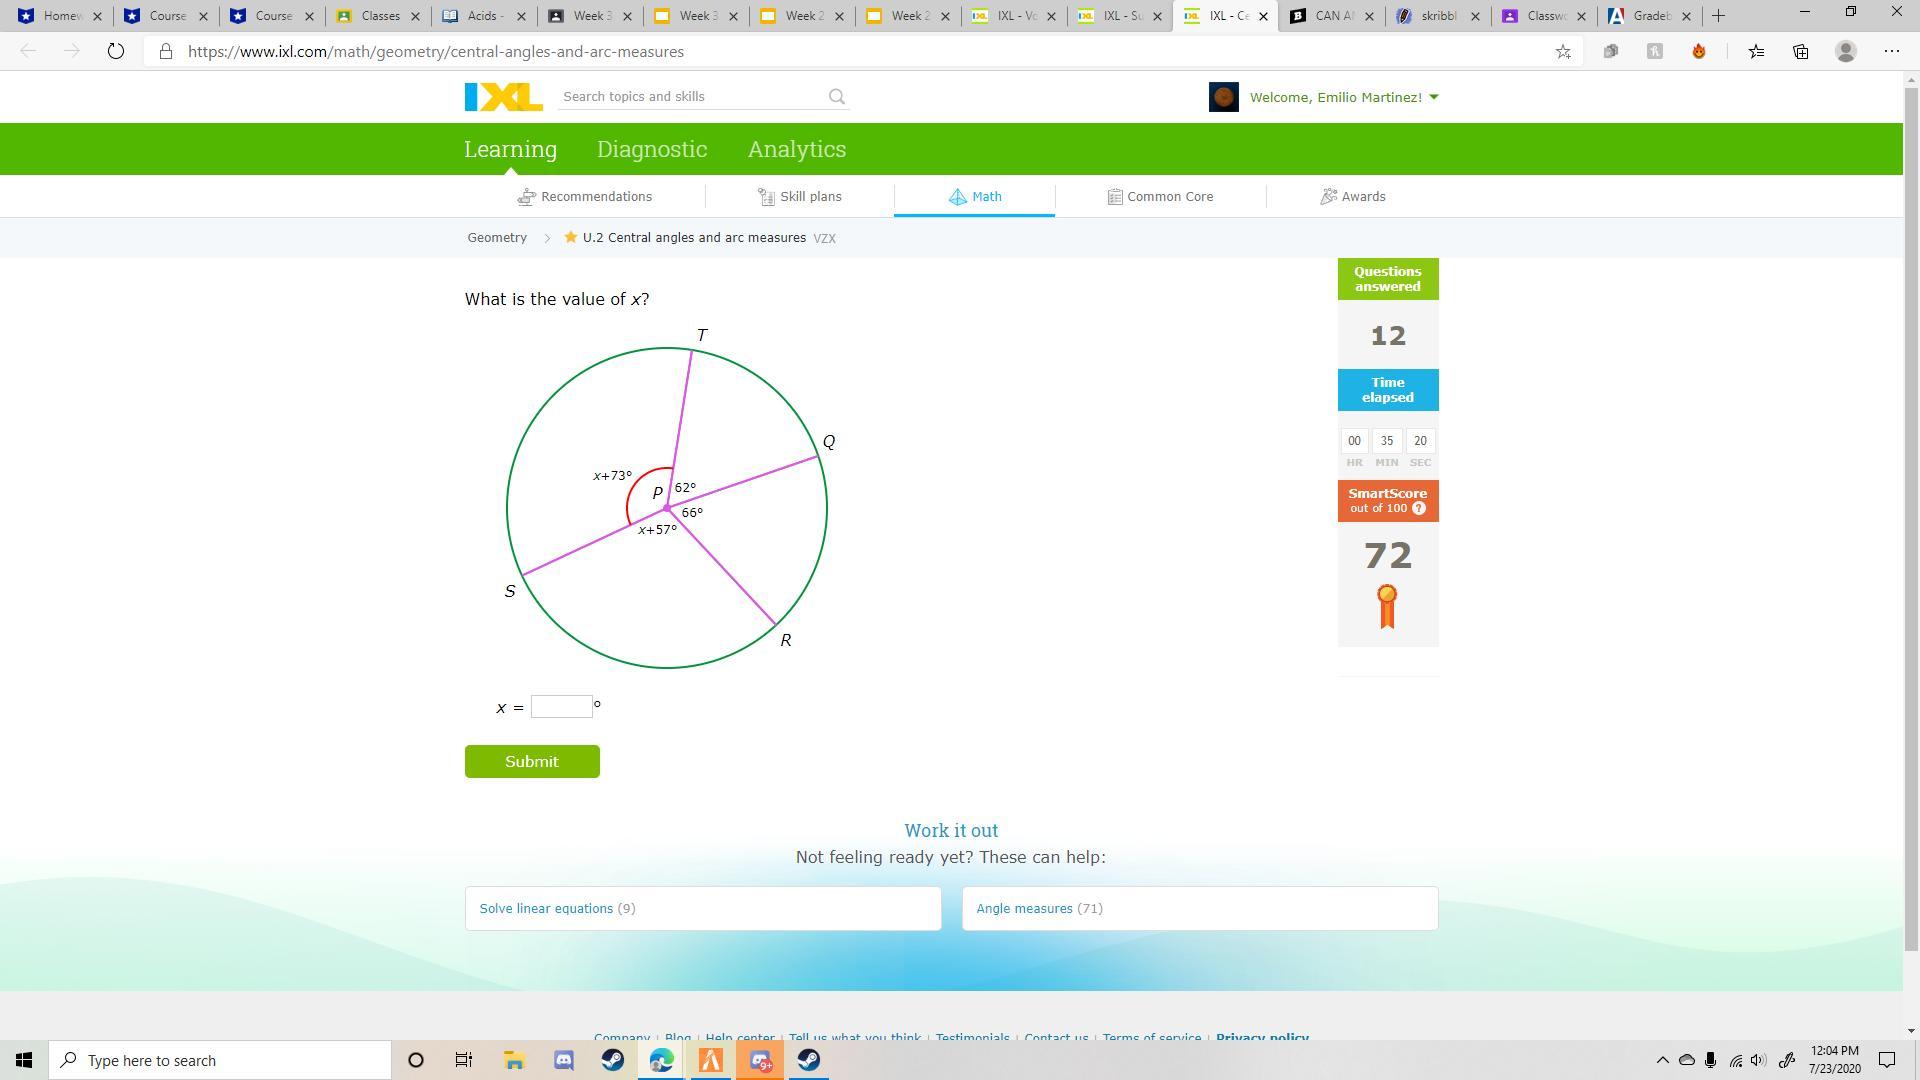Click the SmartScore help question mark
The width and height of the screenshot is (1920, 1080).
pyautogui.click(x=1419, y=509)
